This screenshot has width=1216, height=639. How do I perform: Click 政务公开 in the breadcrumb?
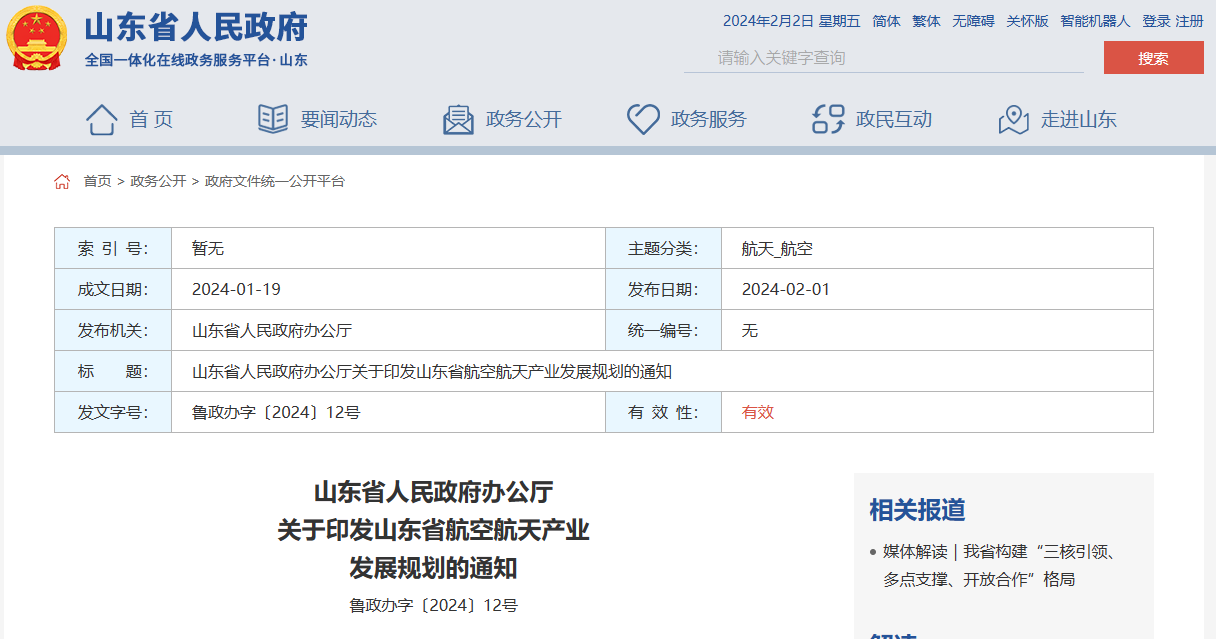click(158, 181)
